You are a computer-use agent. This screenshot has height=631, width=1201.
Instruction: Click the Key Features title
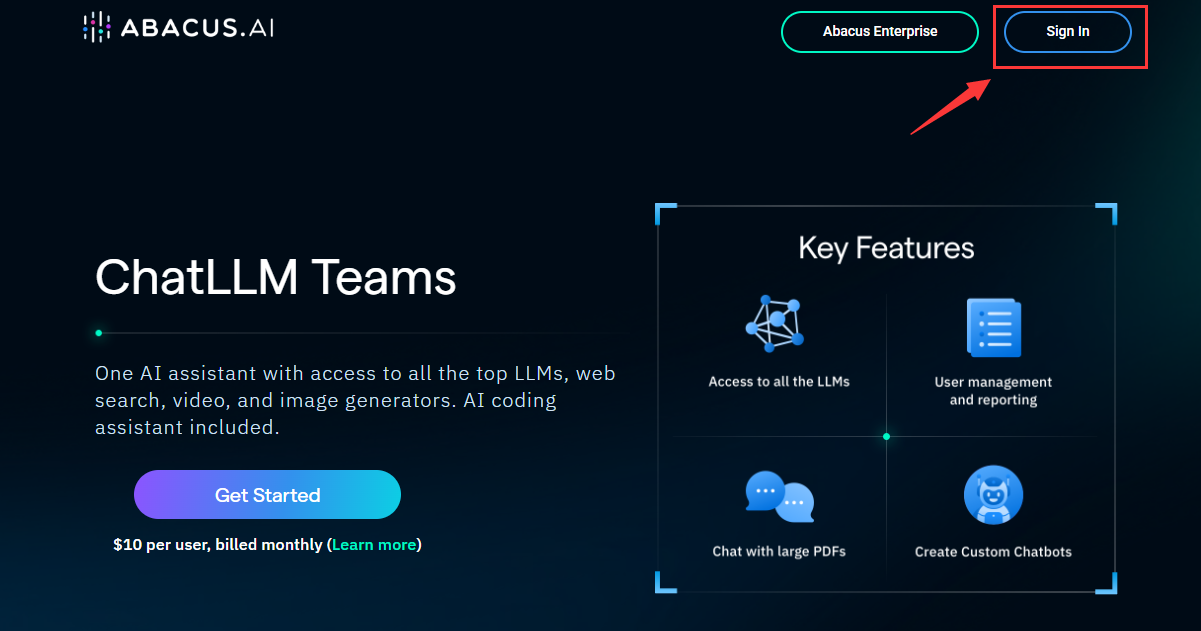click(x=886, y=248)
